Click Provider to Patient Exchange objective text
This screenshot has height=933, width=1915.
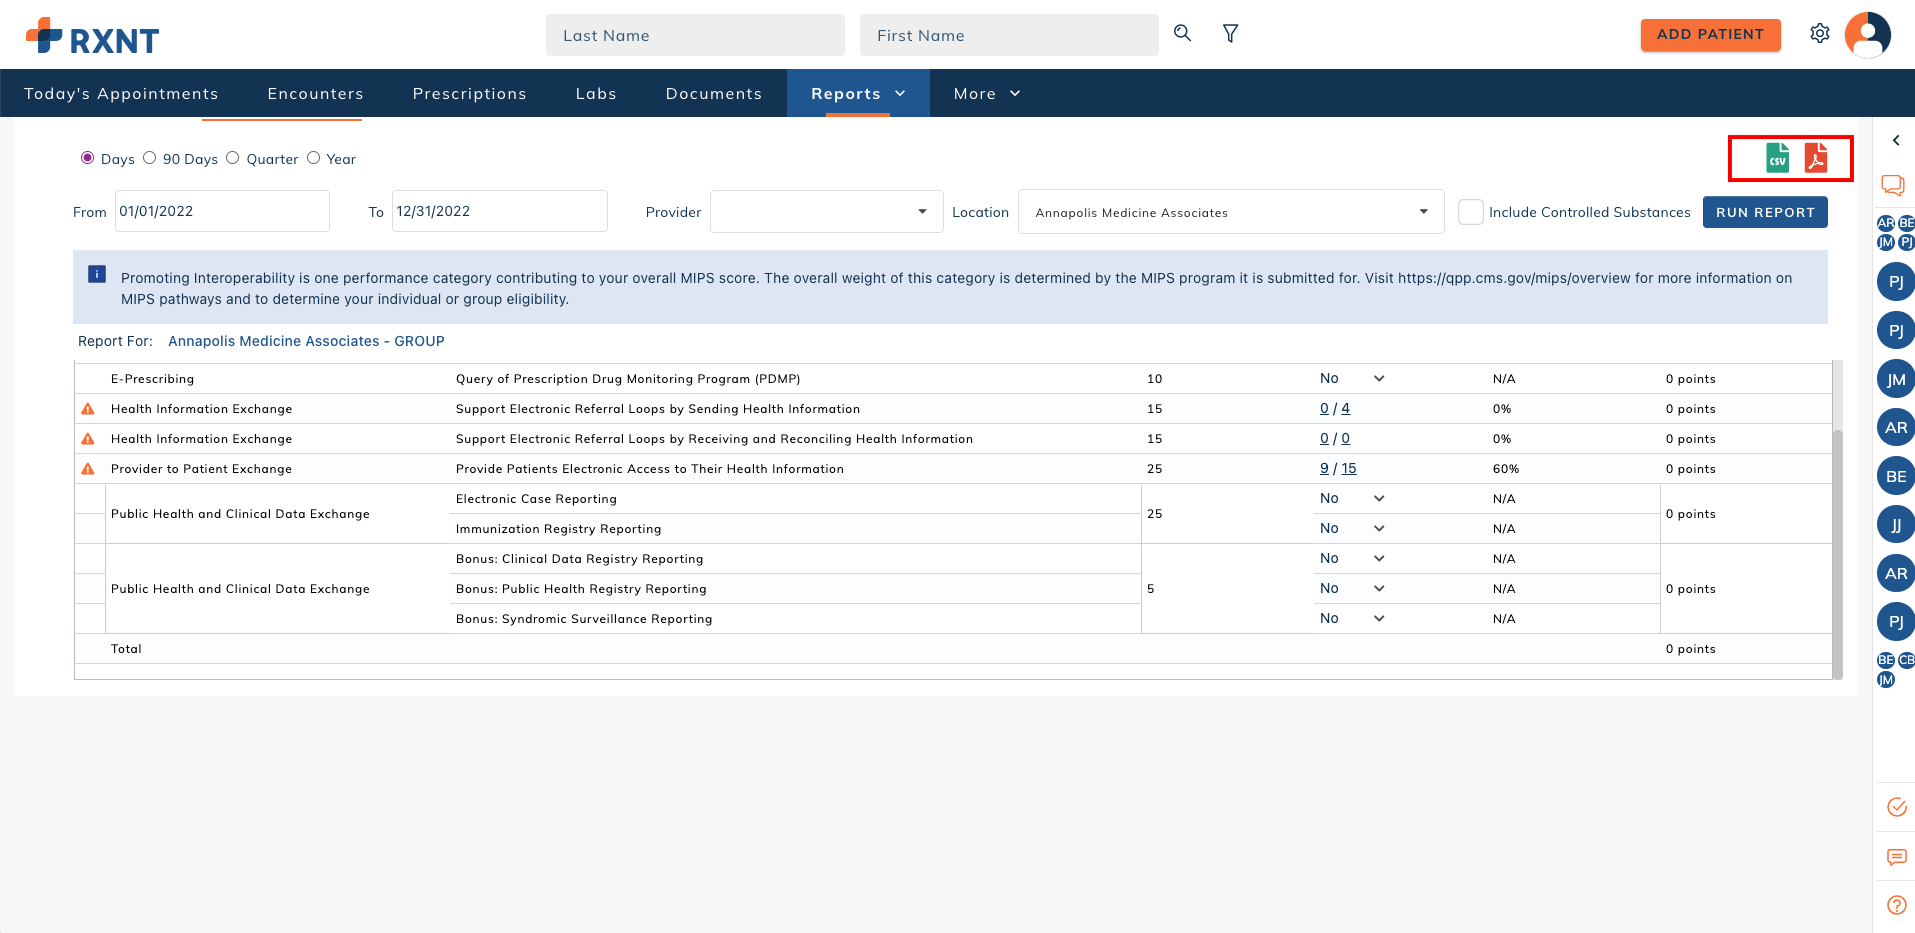point(201,469)
